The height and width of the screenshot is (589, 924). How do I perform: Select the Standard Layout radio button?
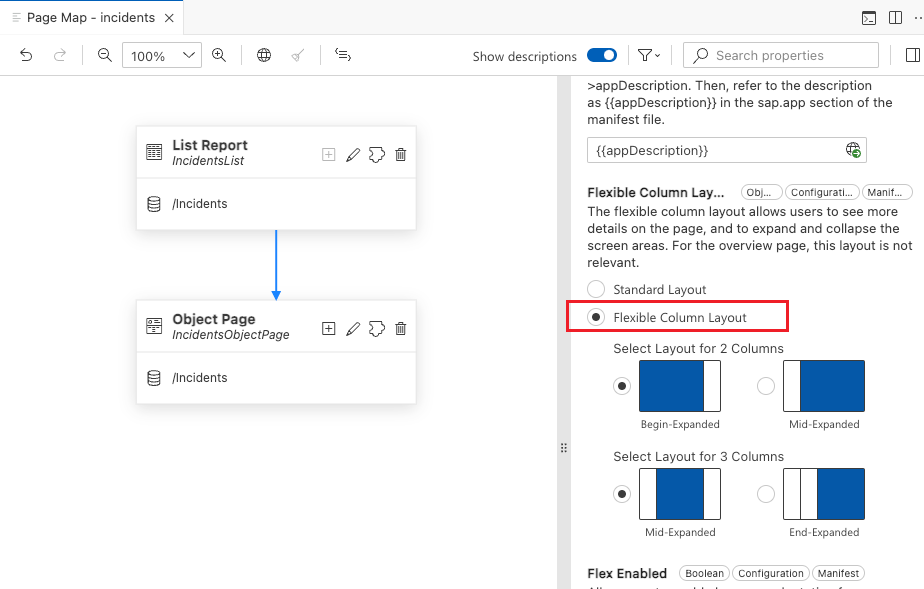click(x=596, y=289)
